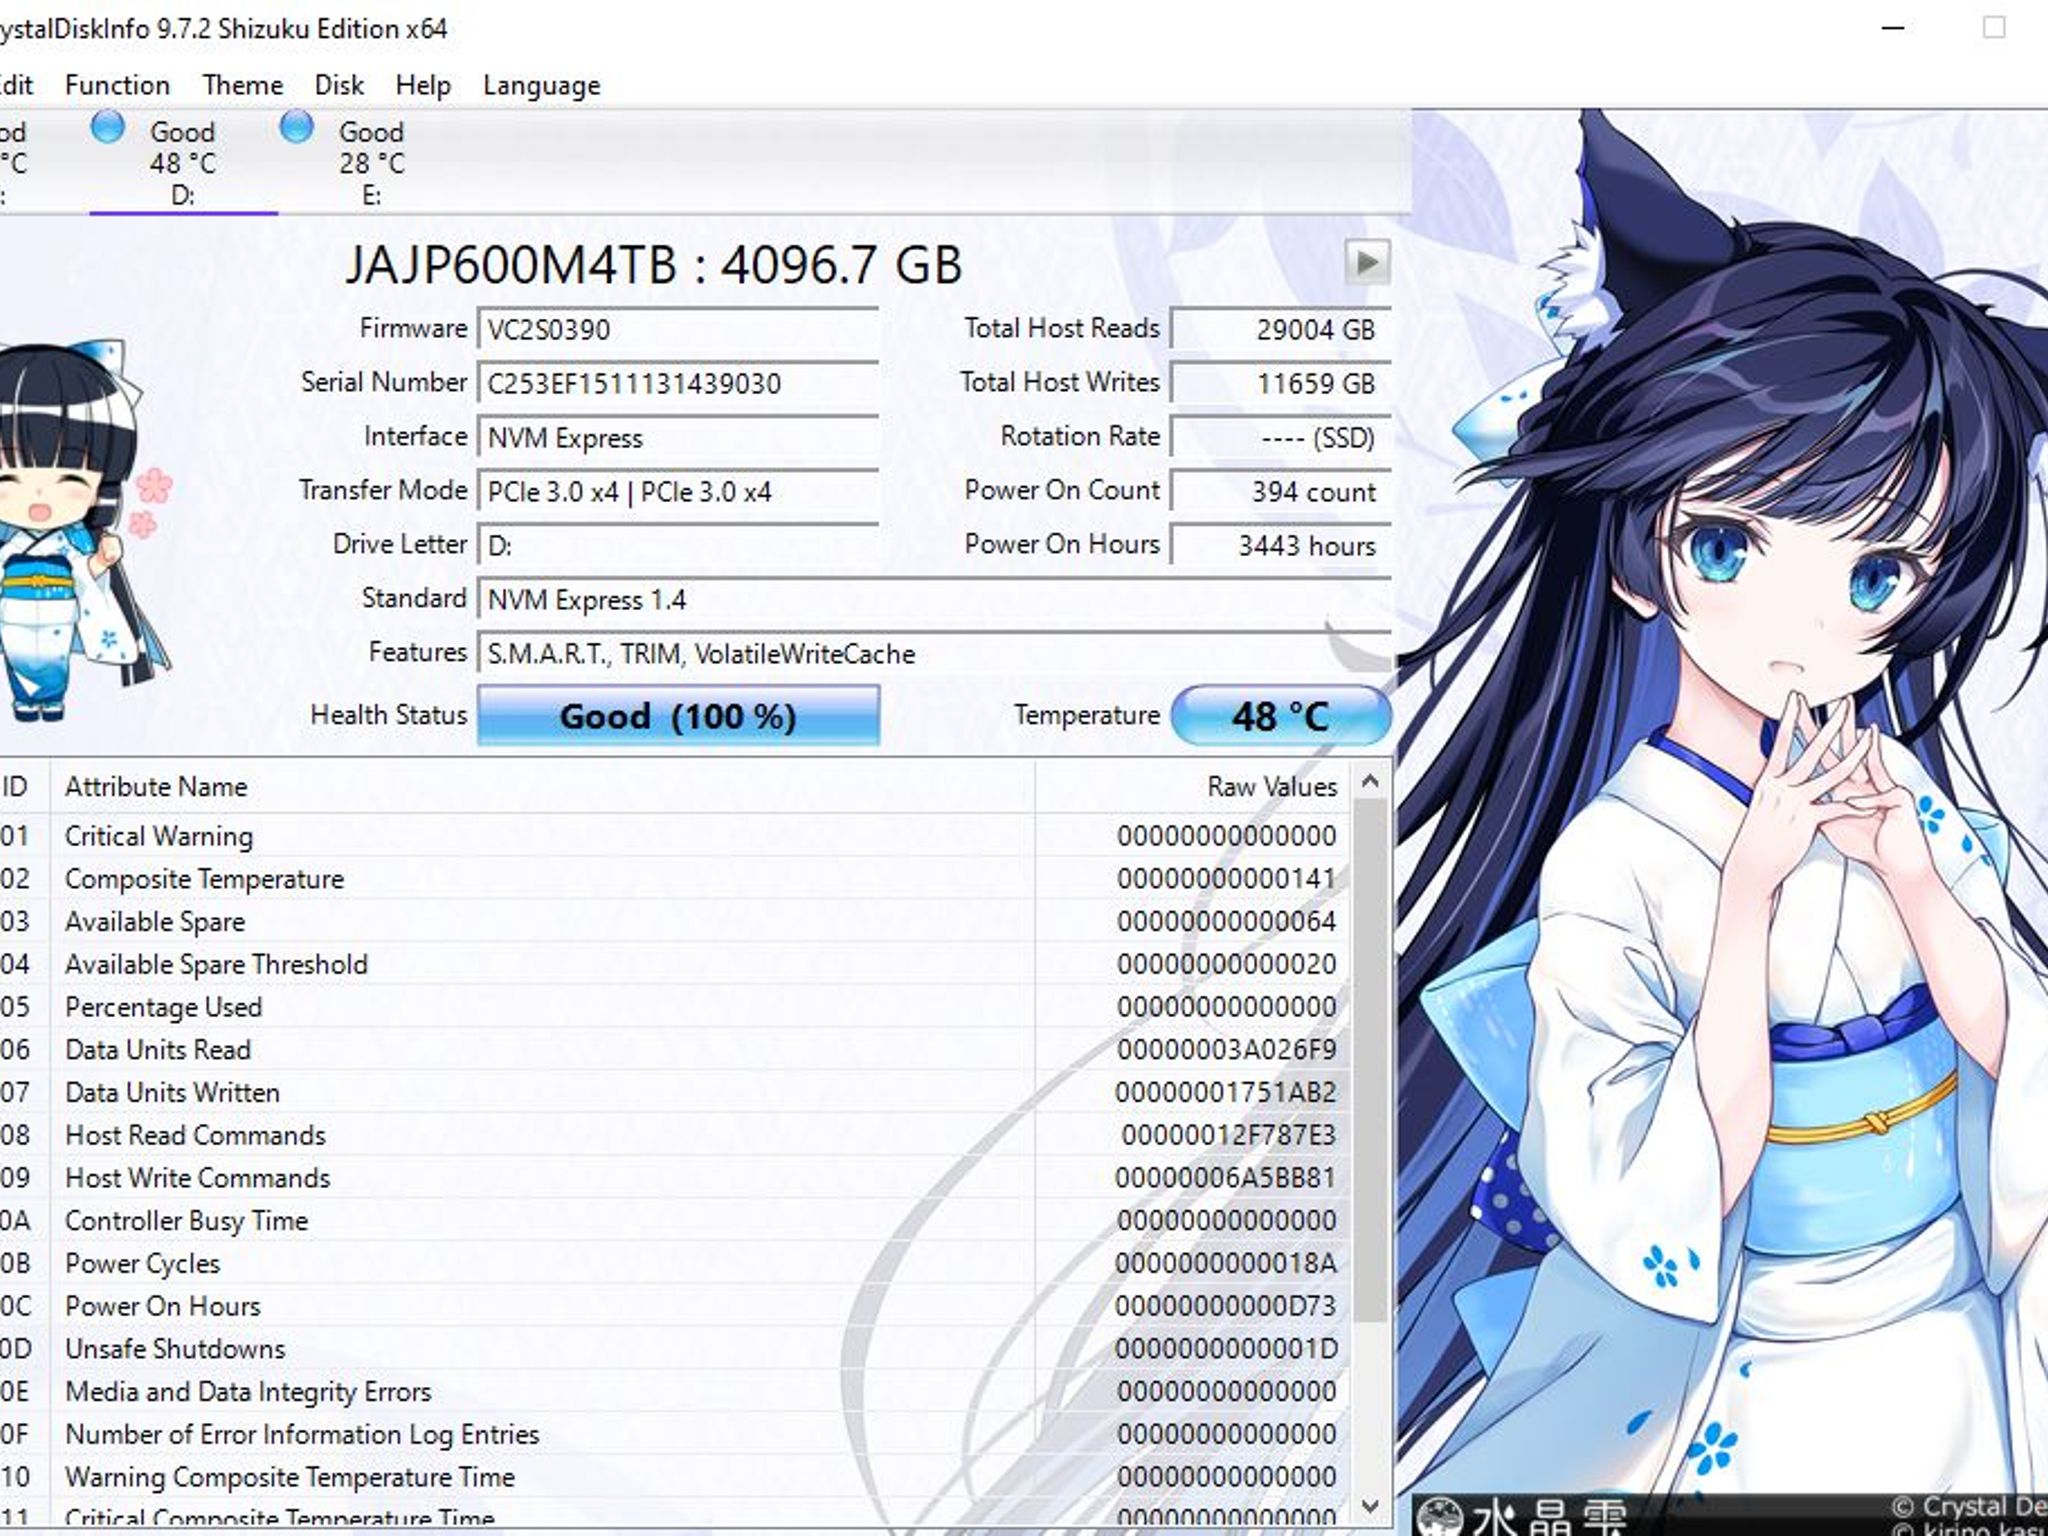Screen dimensions: 2048x1536
Task: Open the Language menu
Action: 541,85
